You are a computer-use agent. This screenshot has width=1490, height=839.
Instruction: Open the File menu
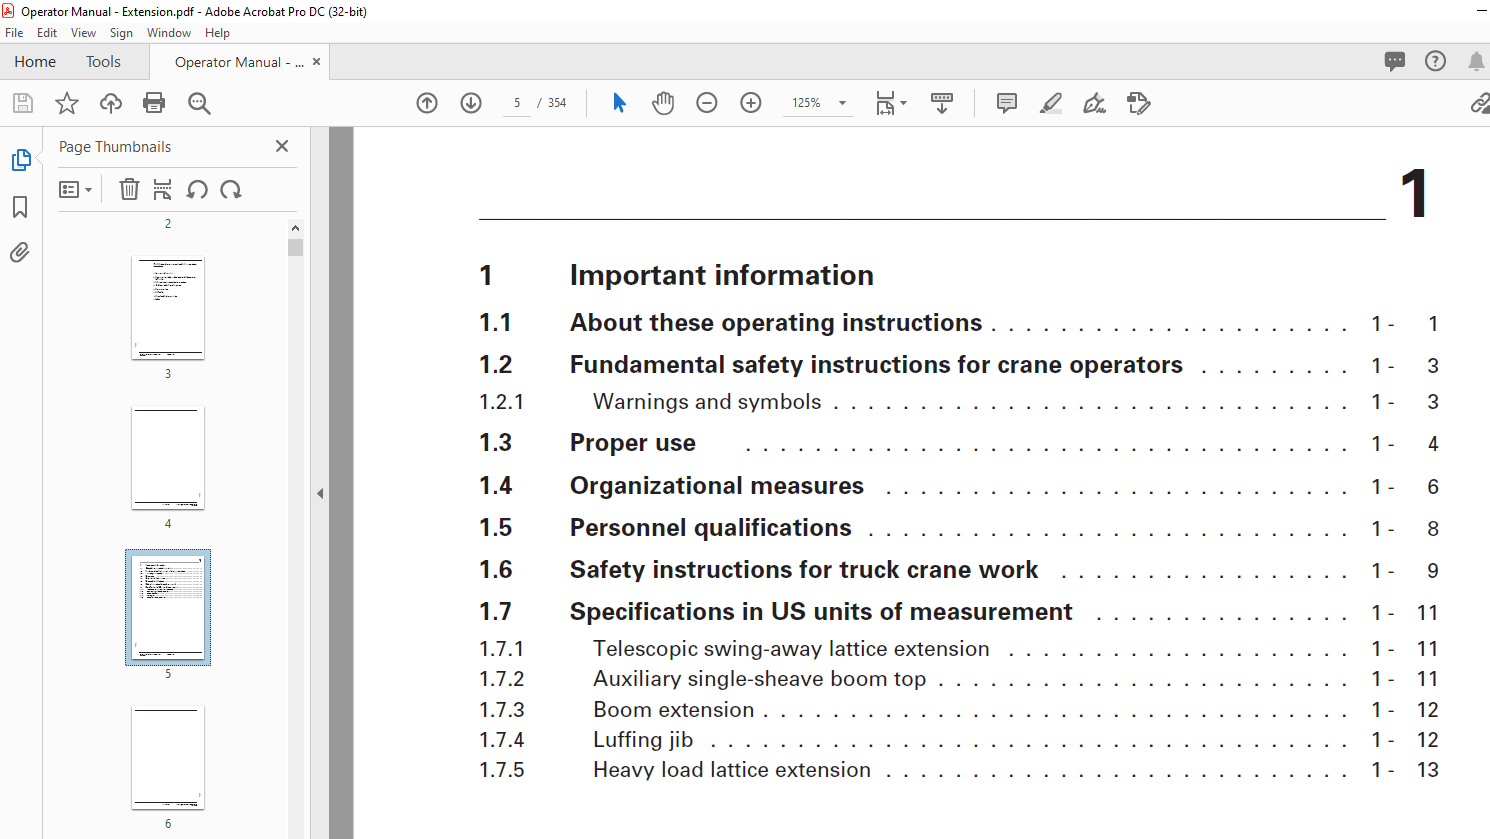point(14,33)
